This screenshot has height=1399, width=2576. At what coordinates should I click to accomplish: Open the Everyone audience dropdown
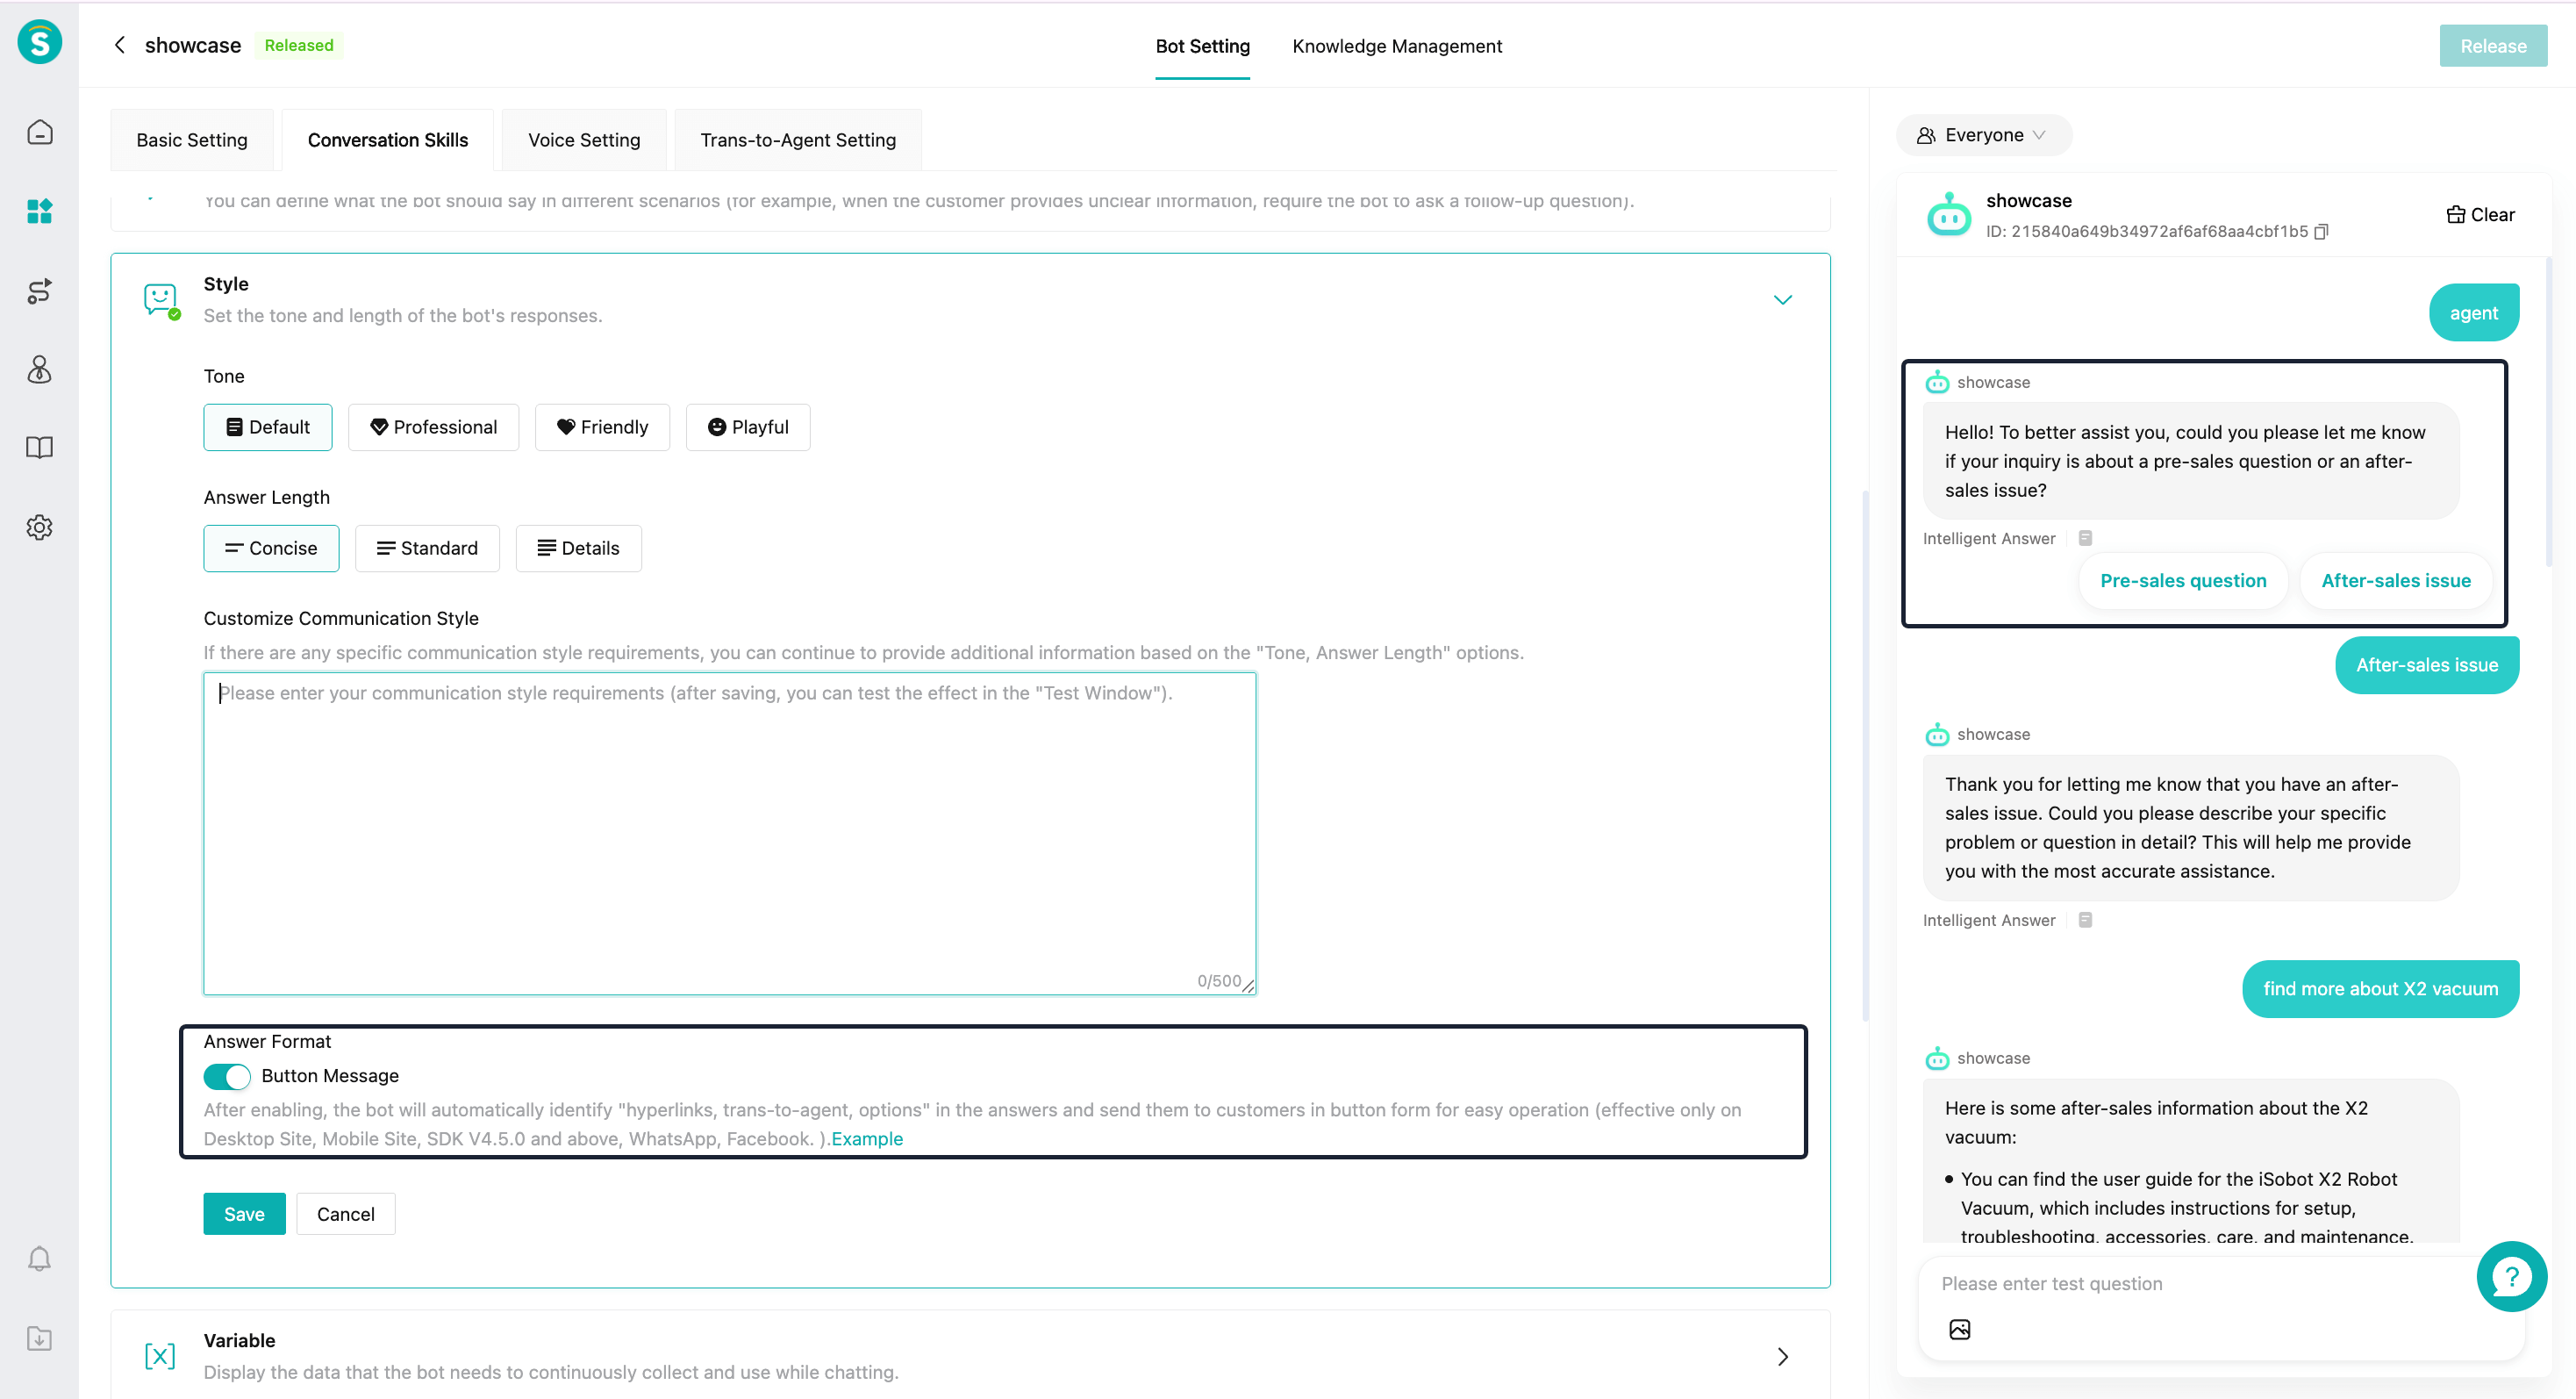click(1983, 135)
